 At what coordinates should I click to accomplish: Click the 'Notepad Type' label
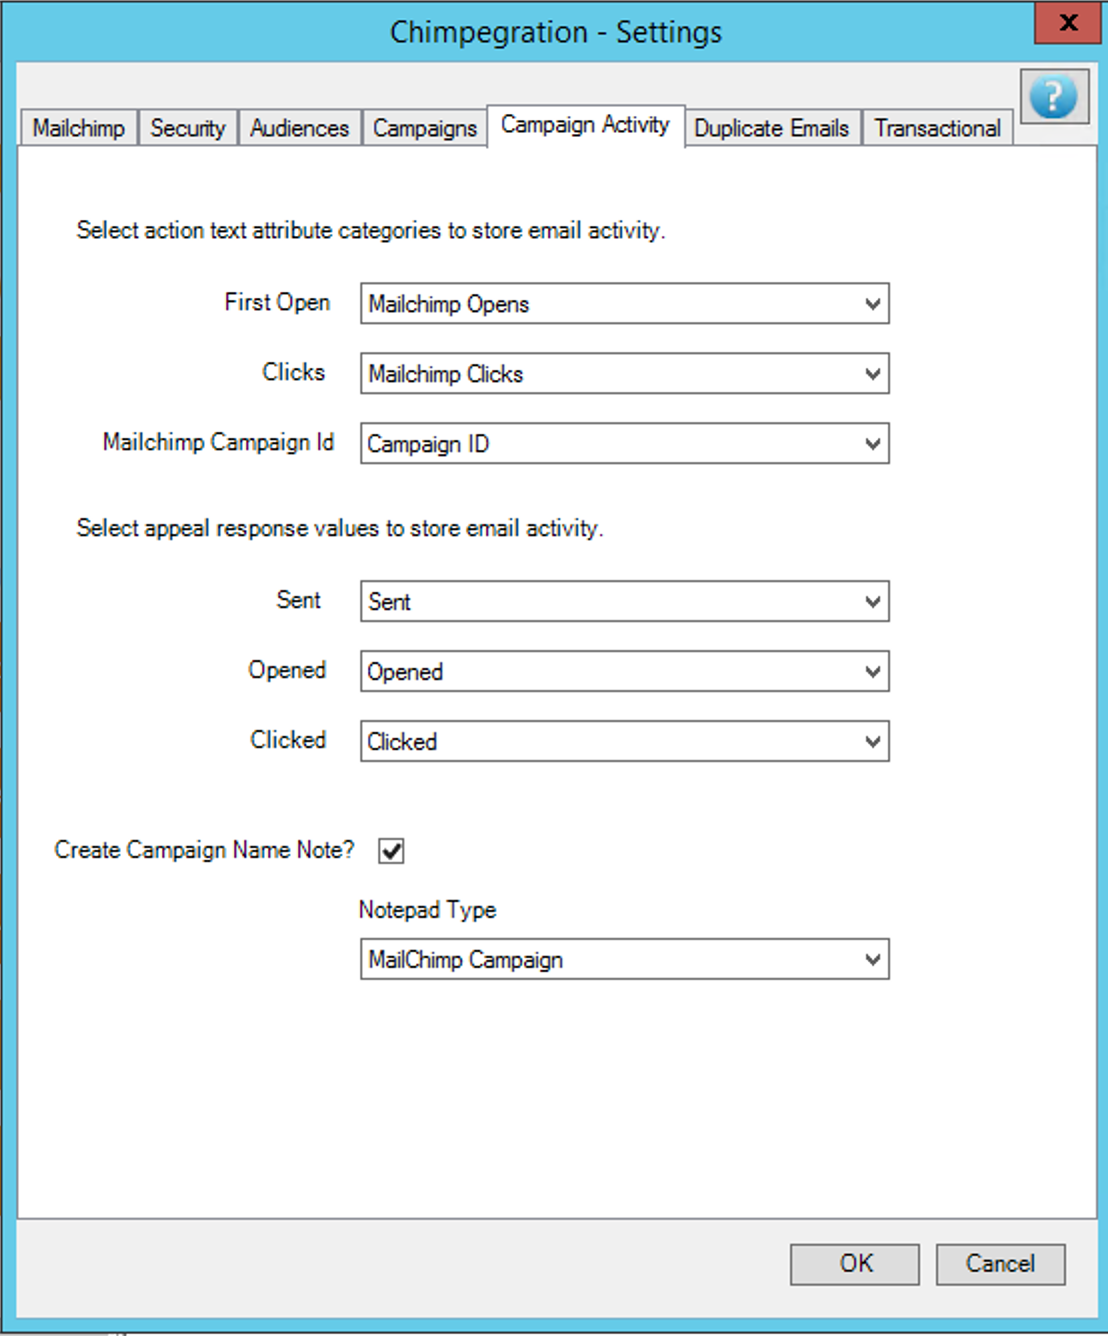pos(427,910)
